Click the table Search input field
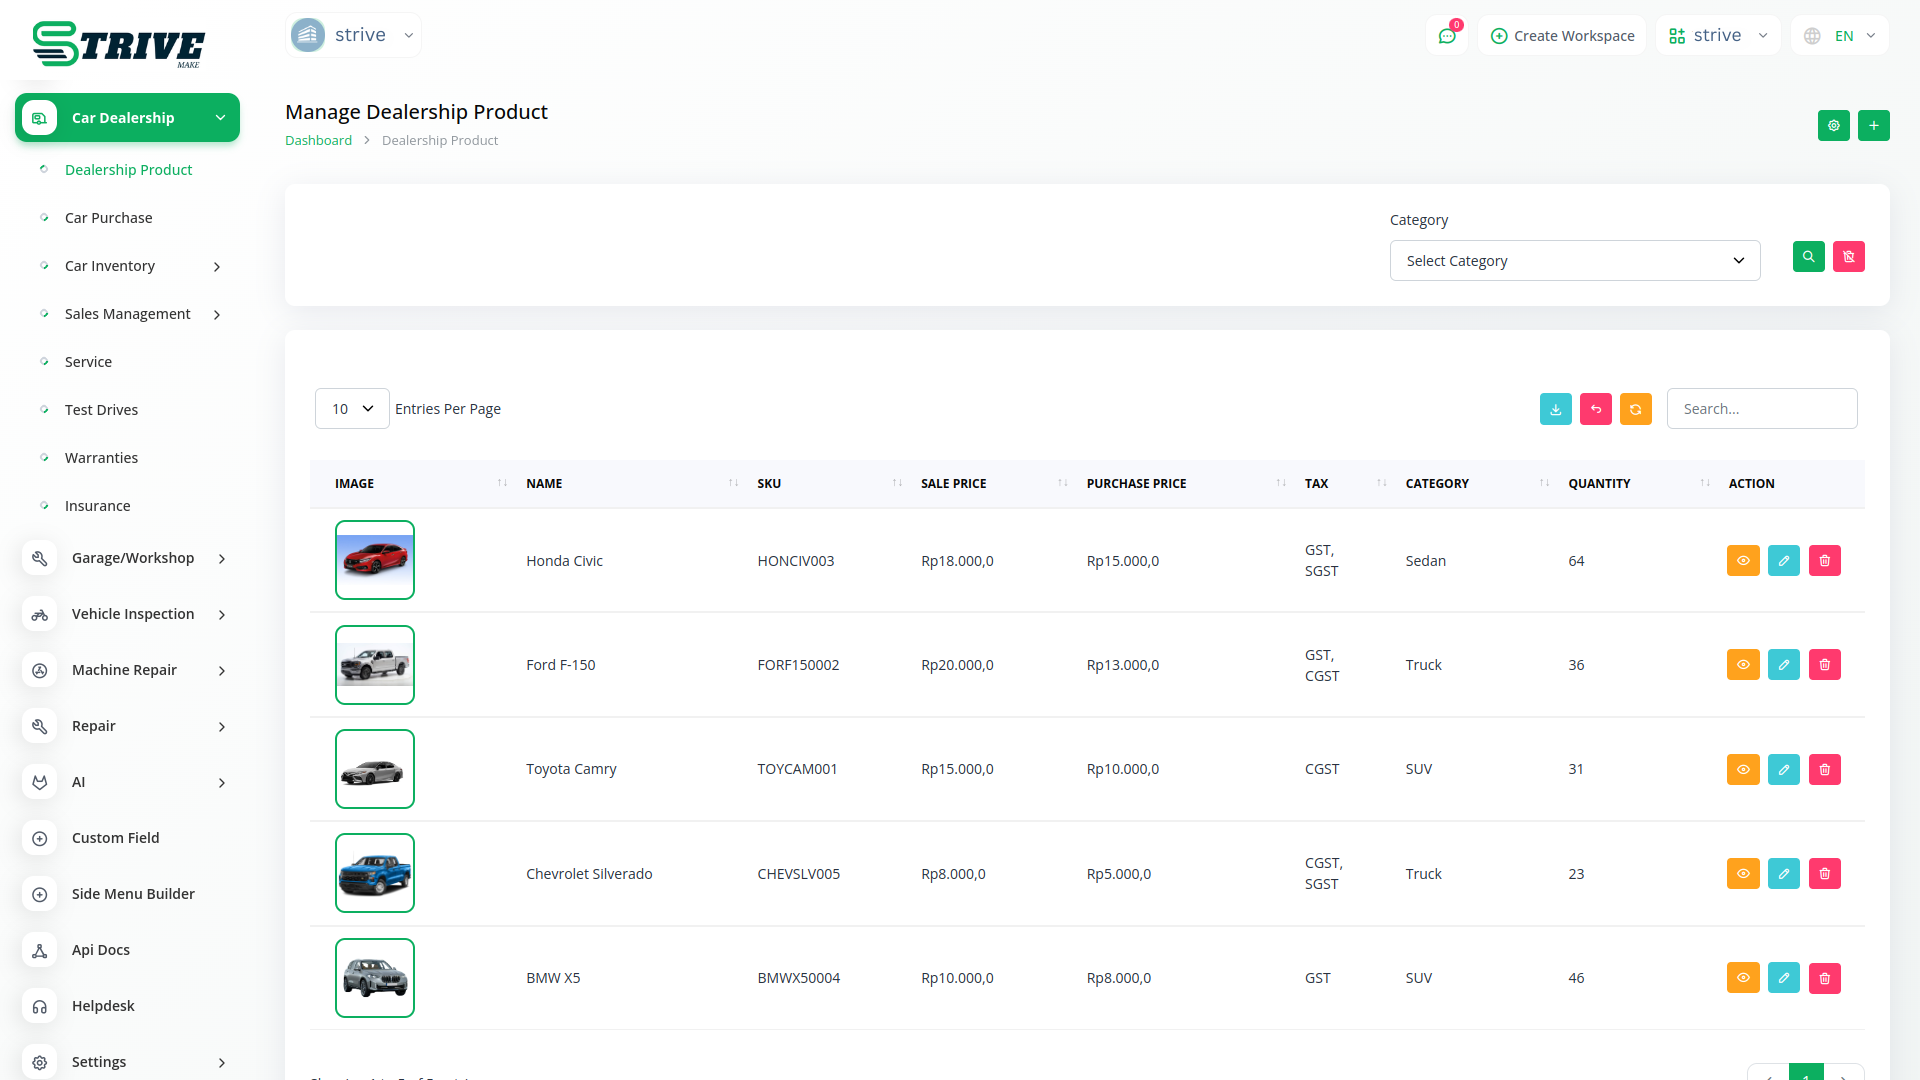 click(1761, 409)
